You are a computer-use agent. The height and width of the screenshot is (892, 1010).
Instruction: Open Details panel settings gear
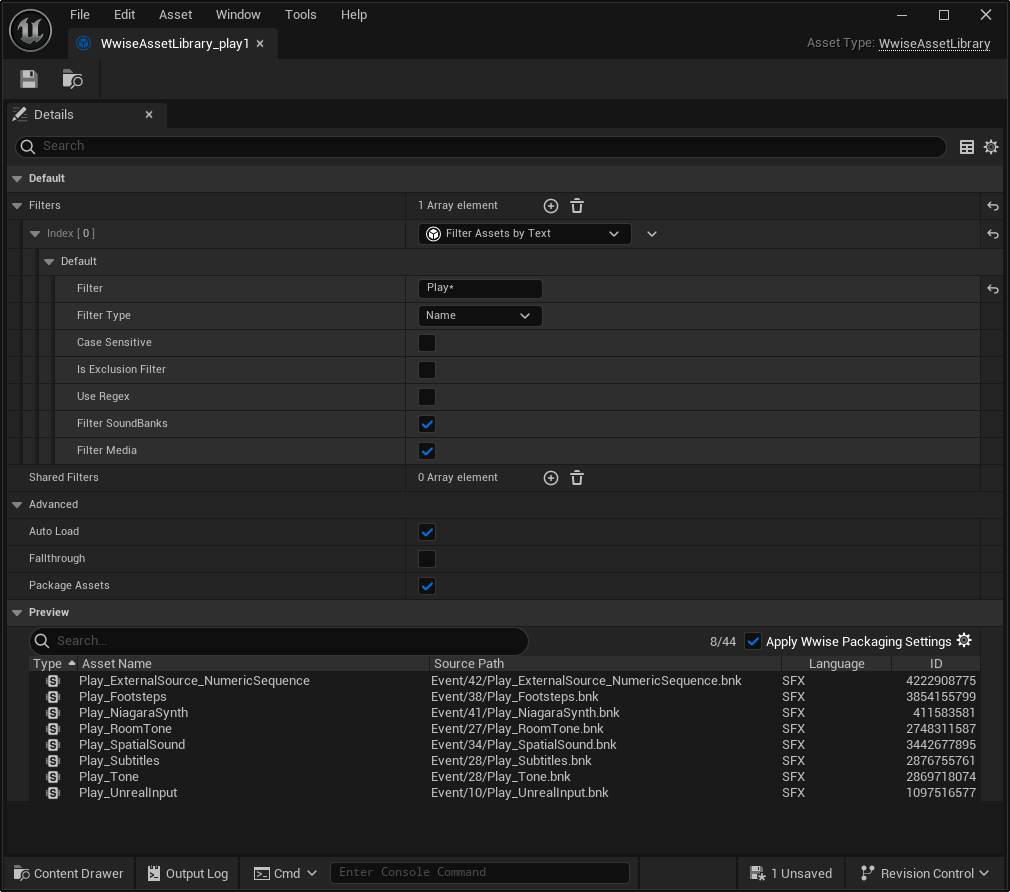pyautogui.click(x=991, y=147)
